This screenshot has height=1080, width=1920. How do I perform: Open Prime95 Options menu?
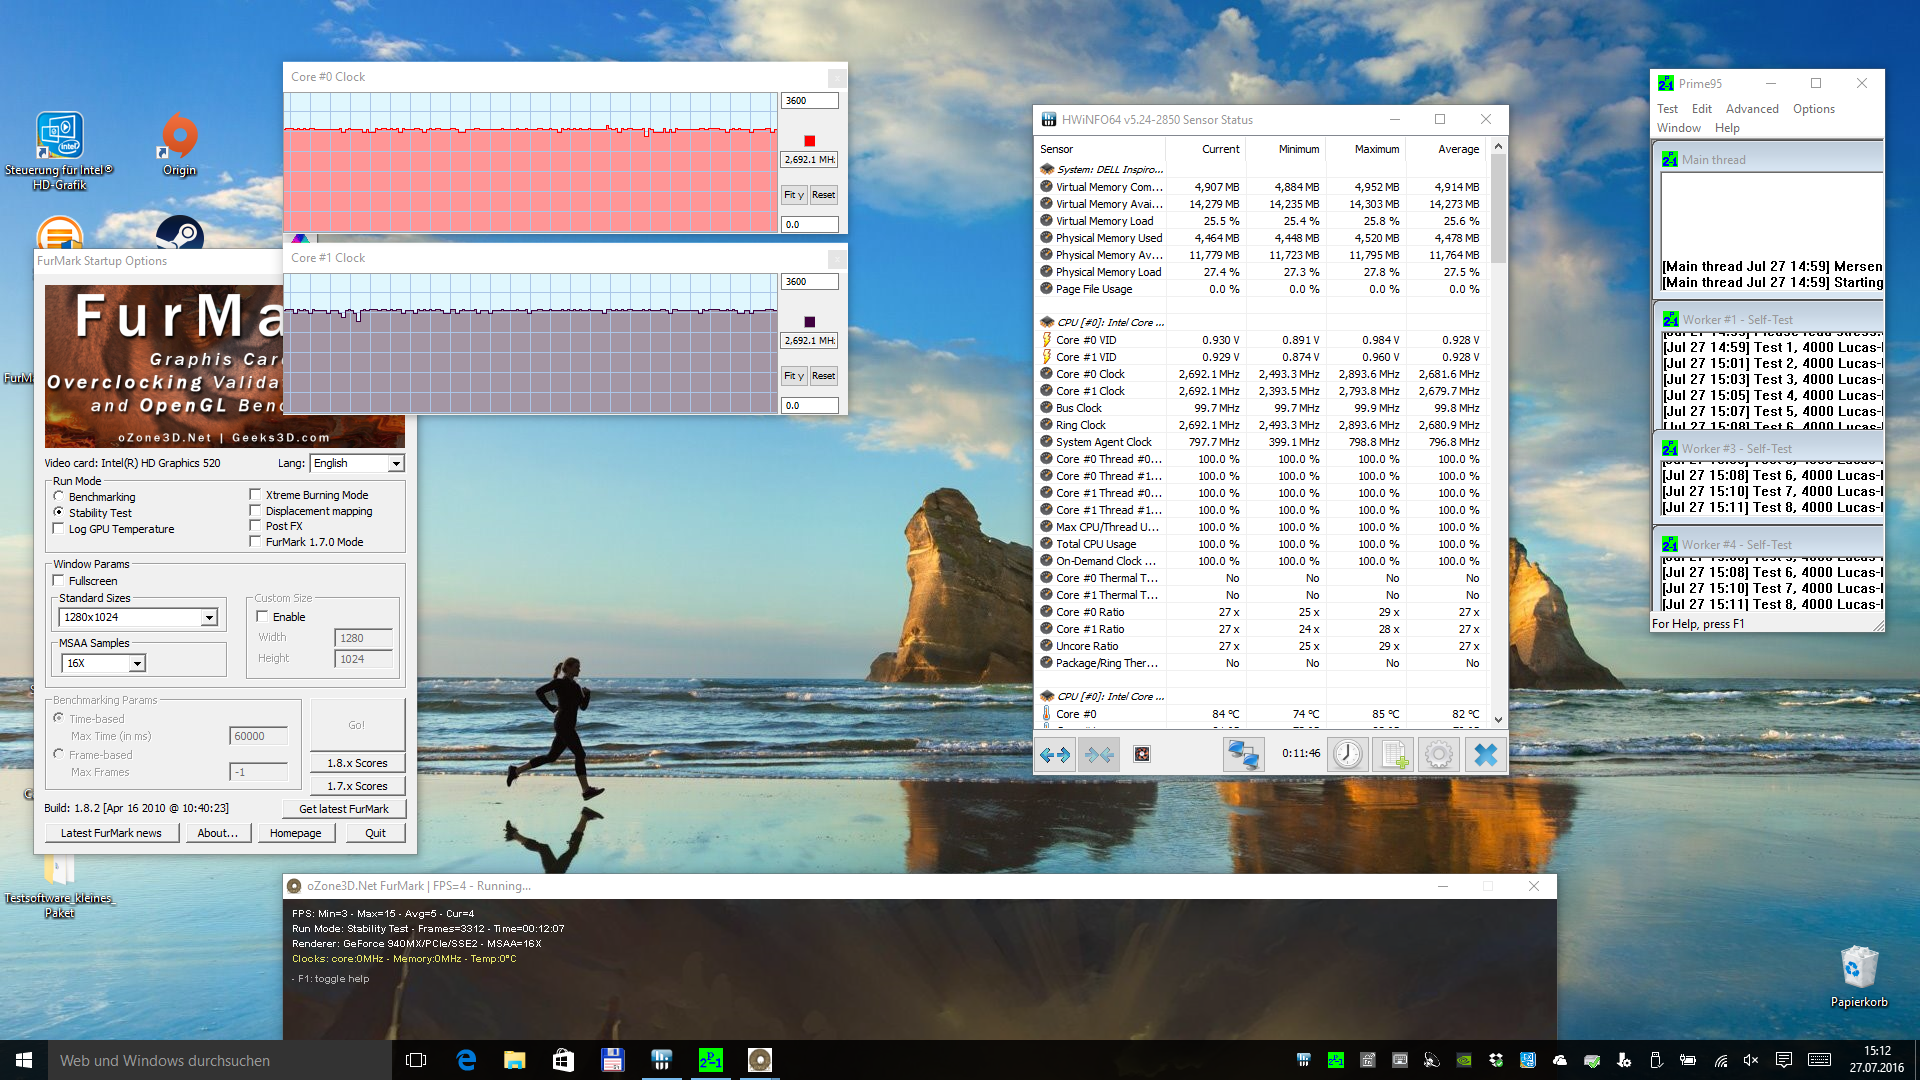[x=1813, y=109]
